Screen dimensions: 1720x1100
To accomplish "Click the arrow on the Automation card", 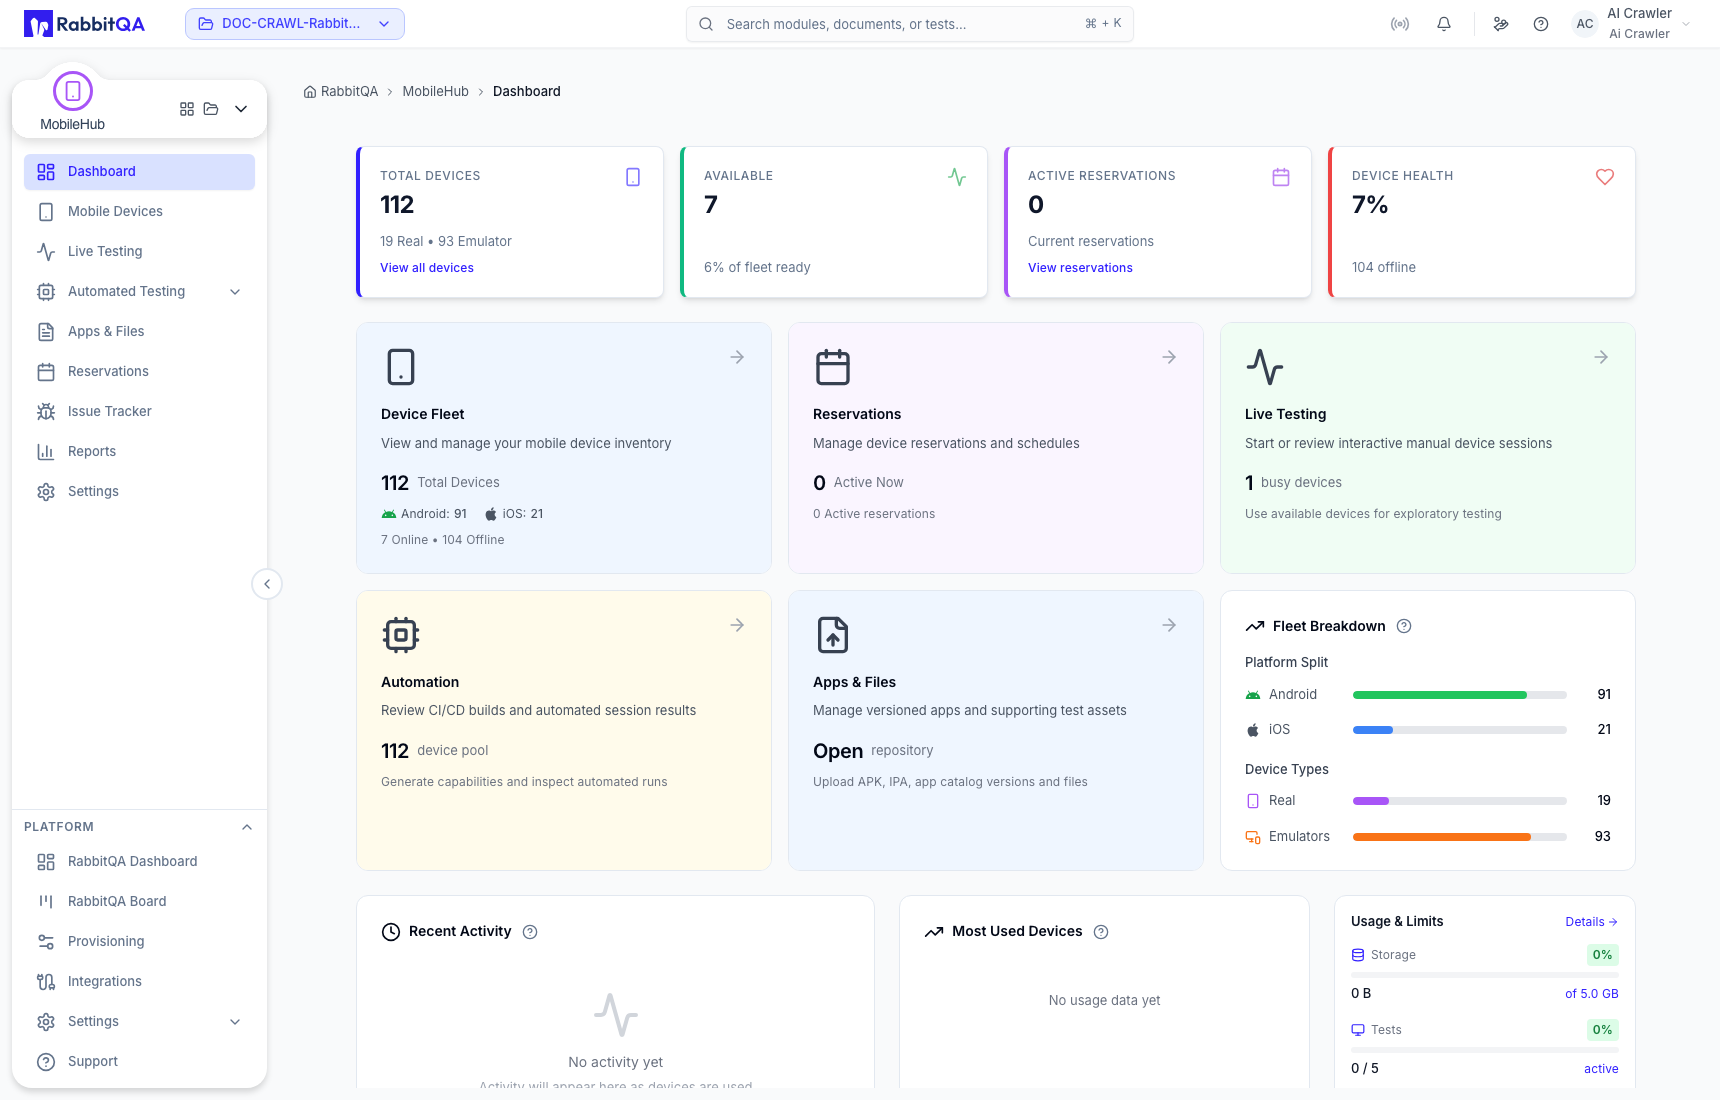I will pos(737,625).
